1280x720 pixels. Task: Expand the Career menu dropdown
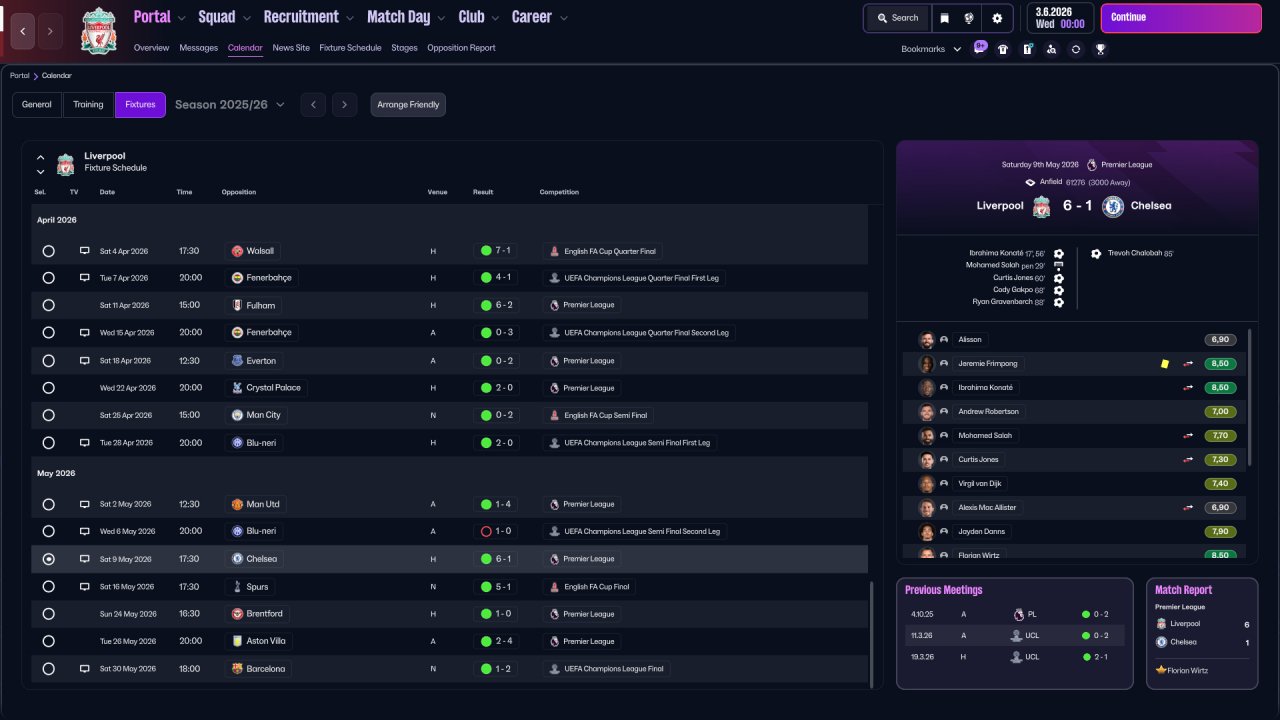pos(564,18)
